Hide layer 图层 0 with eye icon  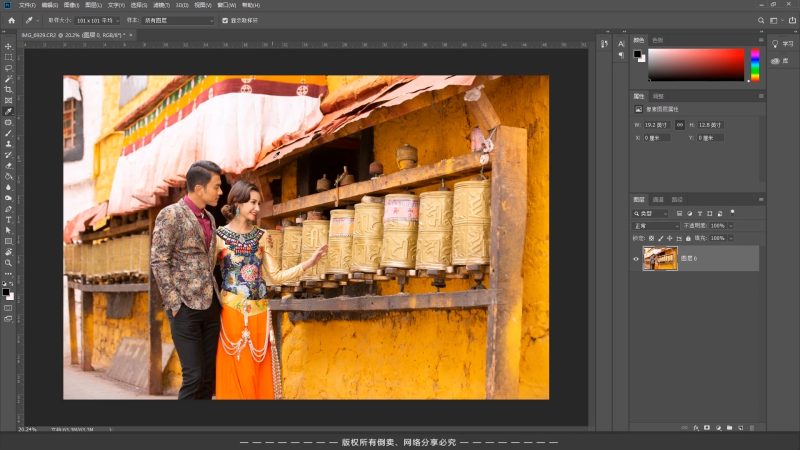(x=636, y=259)
